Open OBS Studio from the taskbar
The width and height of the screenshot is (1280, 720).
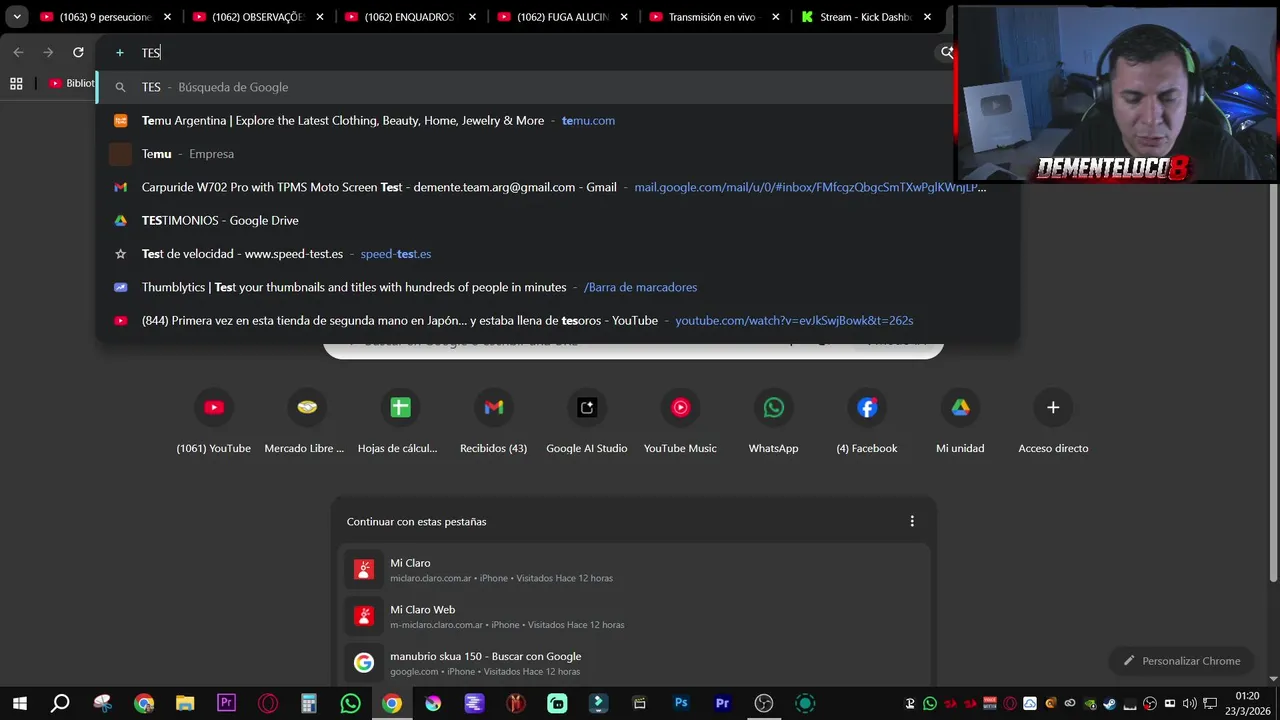(764, 704)
